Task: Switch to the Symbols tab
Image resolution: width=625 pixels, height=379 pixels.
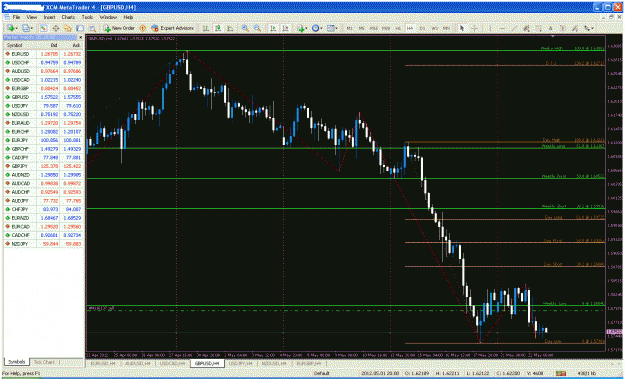Action: (x=17, y=362)
